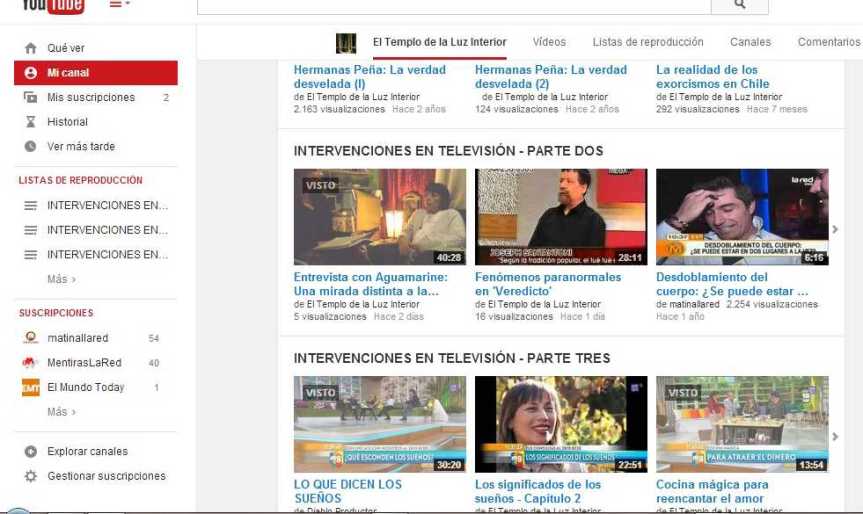Click the Mis suscripciones icon
The image size is (863, 514).
[31, 97]
